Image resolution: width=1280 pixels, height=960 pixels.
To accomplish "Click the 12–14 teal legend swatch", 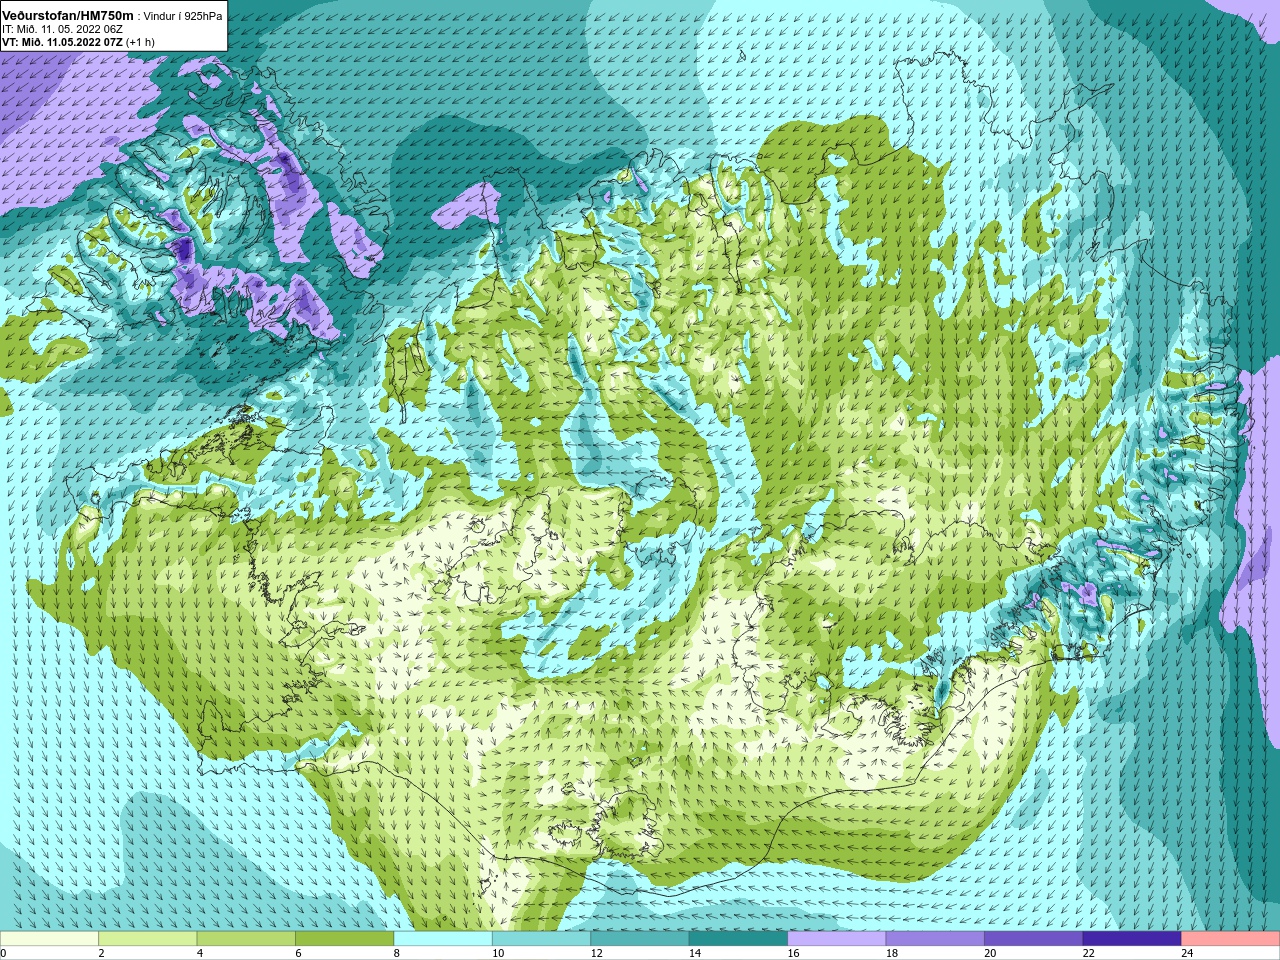I will click(x=640, y=939).
